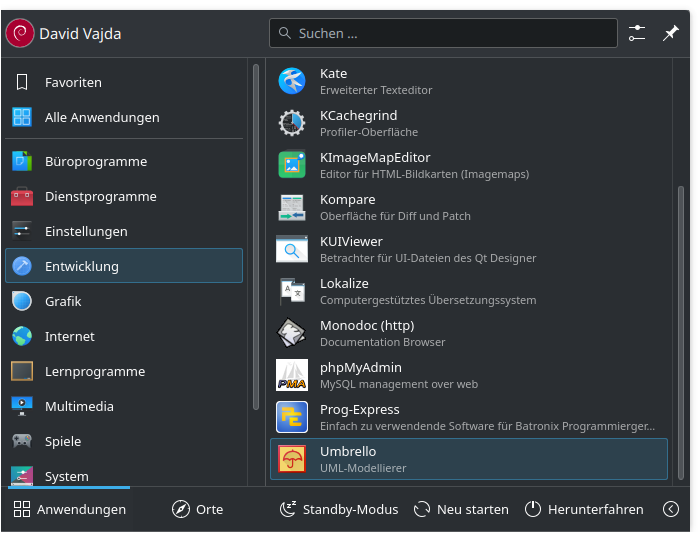The height and width of the screenshot is (533, 700).
Task: Click the Internet globe icon
Action: pos(22,336)
